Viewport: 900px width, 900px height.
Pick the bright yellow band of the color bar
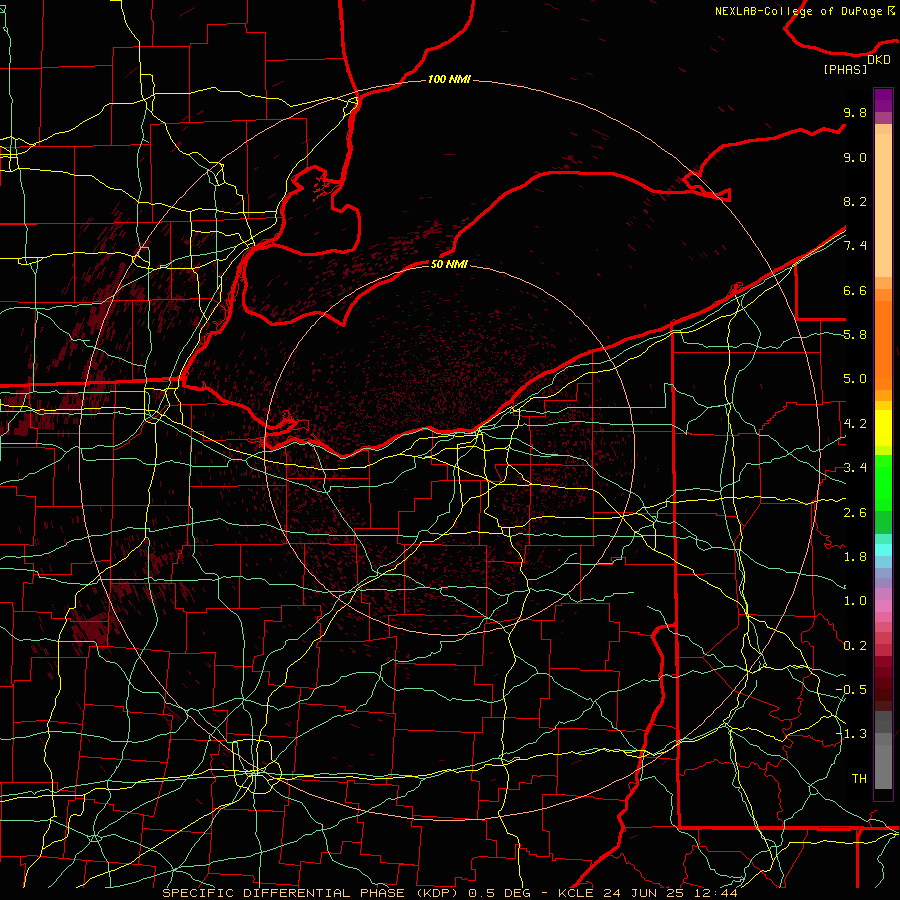pyautogui.click(x=883, y=428)
